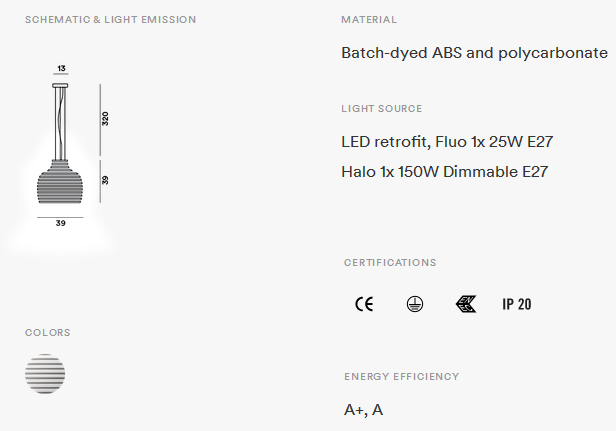Click the IP 20 rating icon
The image size is (616, 431).
[x=517, y=304]
